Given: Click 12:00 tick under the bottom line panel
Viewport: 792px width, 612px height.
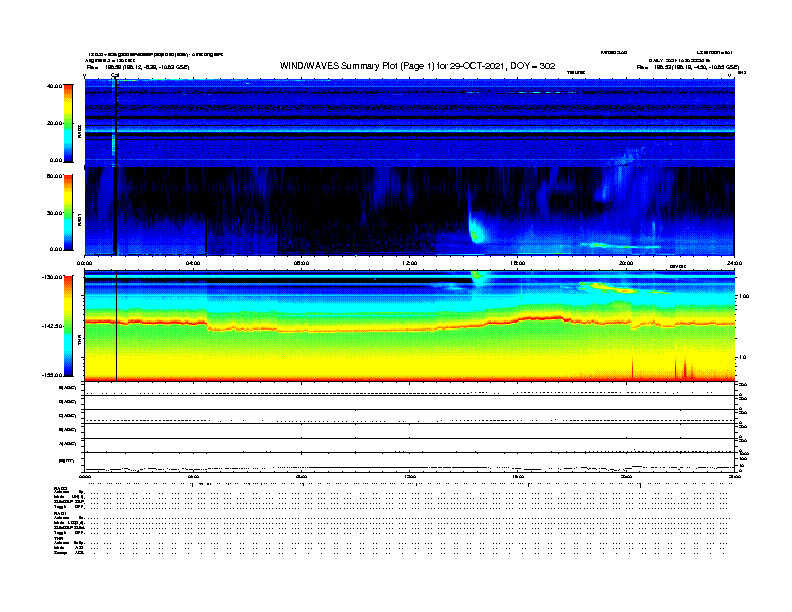Looking at the screenshot, I should [x=409, y=476].
